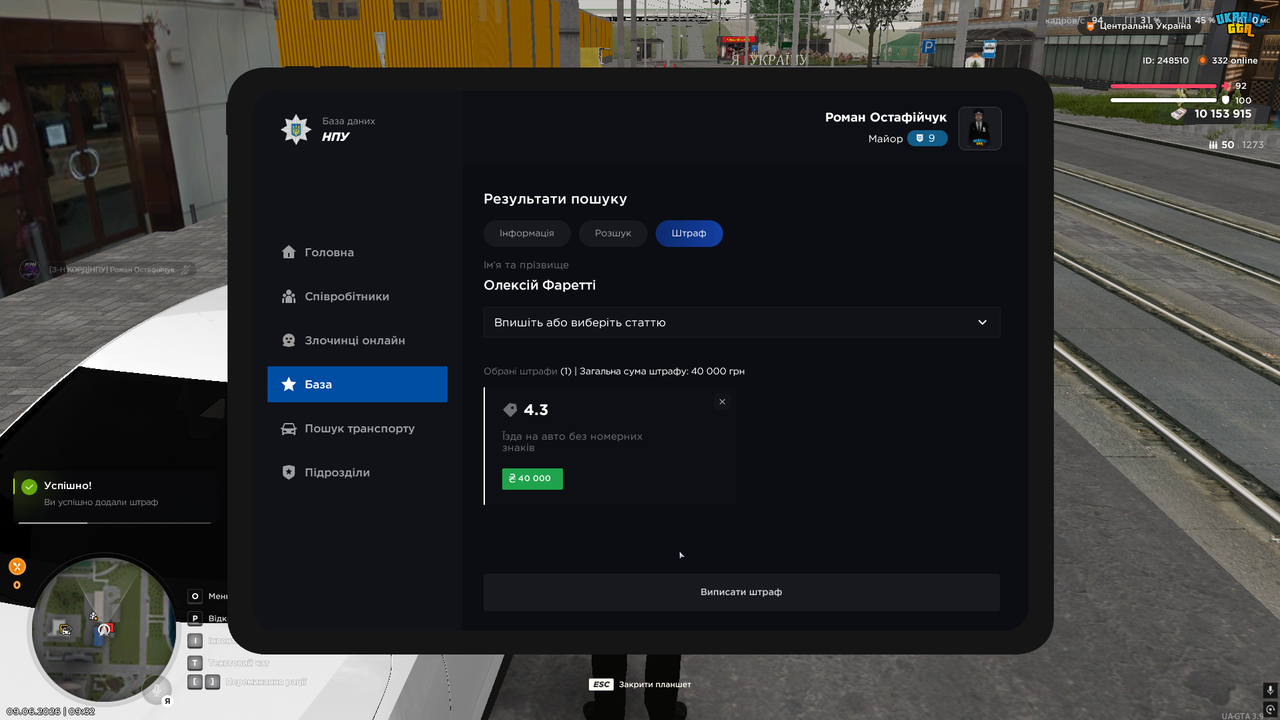1280x720 pixels.
Task: Click the green checkmark in the Успішно notification
Action: 29,486
